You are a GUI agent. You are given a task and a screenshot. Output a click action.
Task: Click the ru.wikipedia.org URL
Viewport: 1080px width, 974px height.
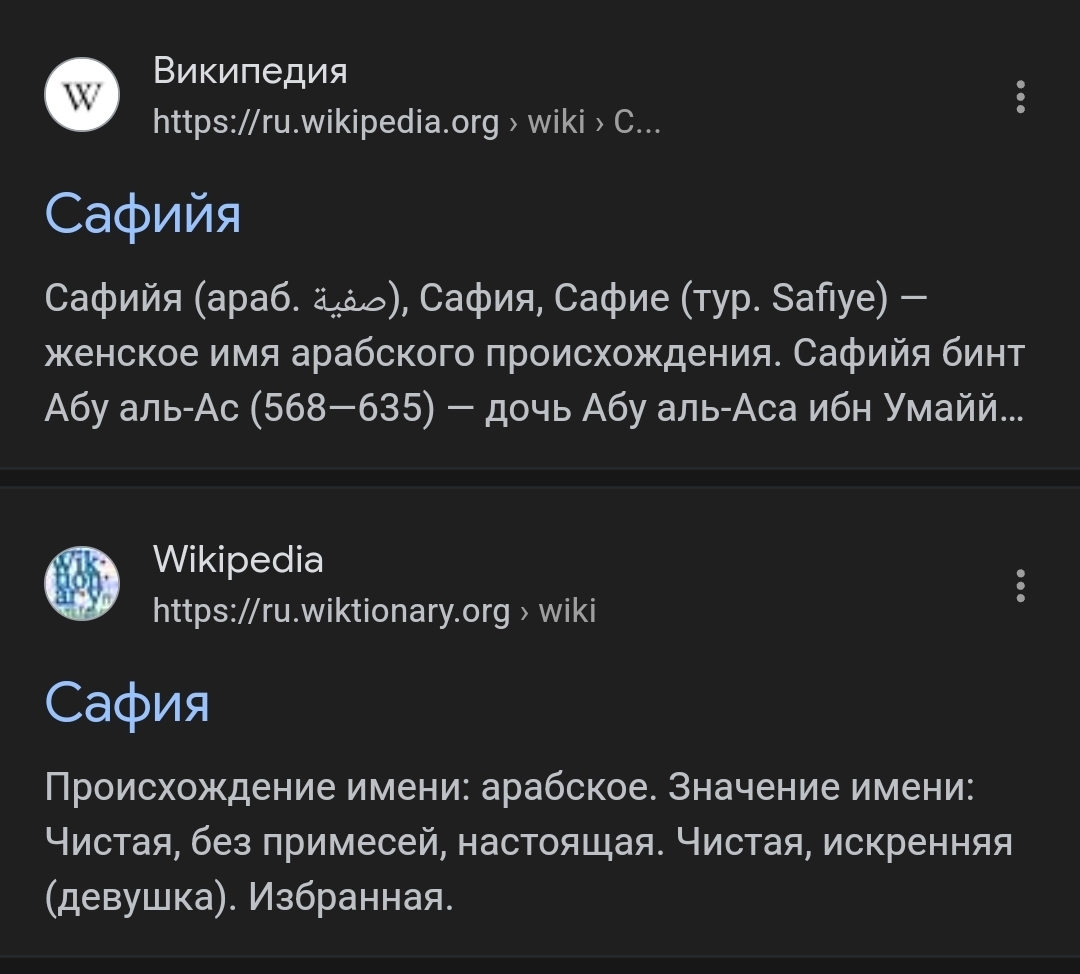pos(326,122)
